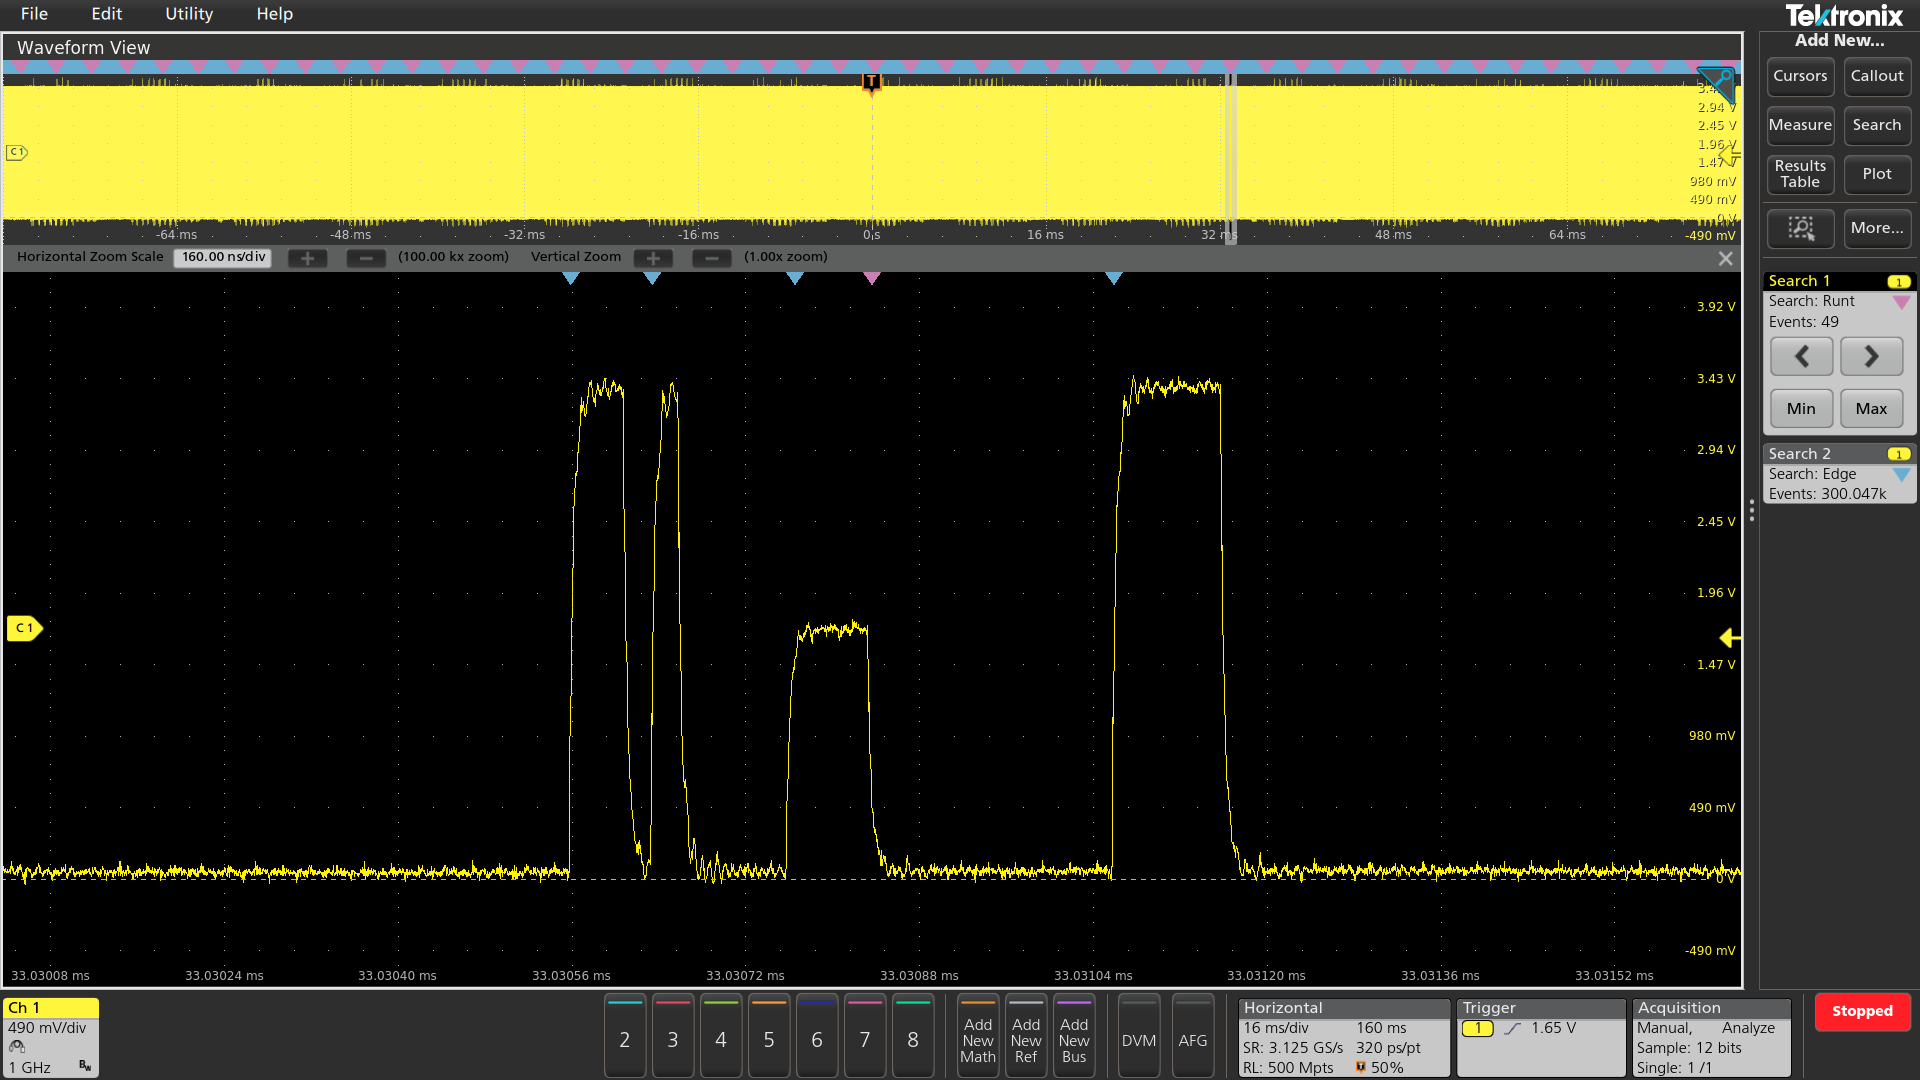Click Add New Math
Image resolution: width=1920 pixels, height=1080 pixels.
click(x=978, y=1037)
